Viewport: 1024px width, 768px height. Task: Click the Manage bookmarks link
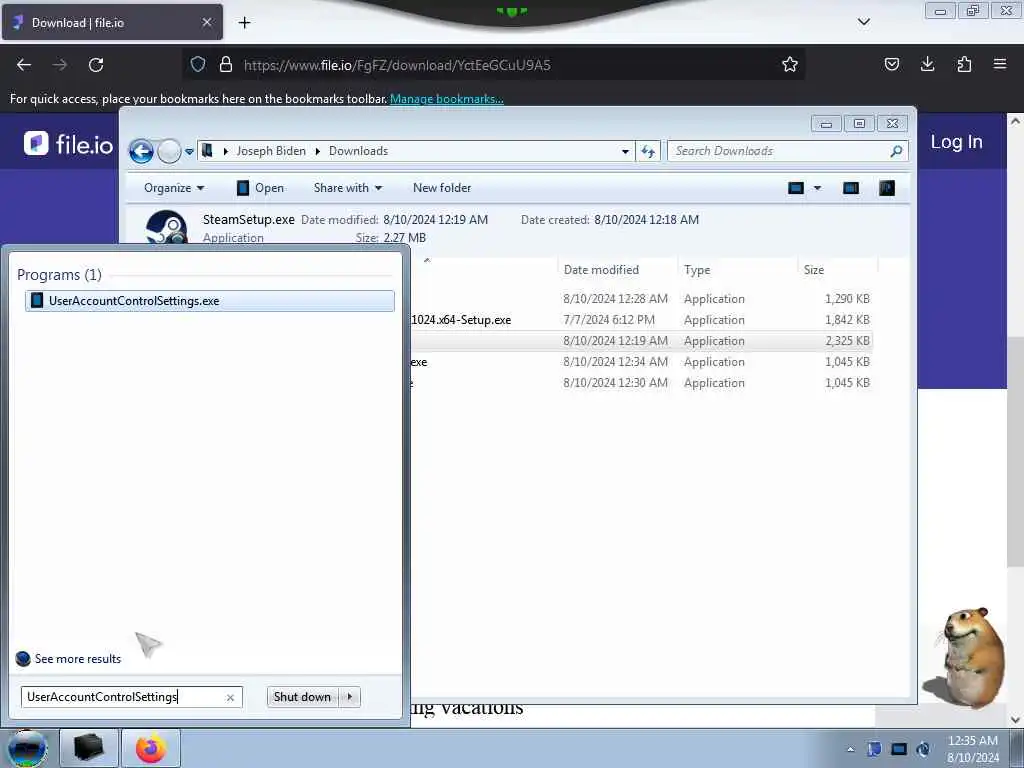447,99
